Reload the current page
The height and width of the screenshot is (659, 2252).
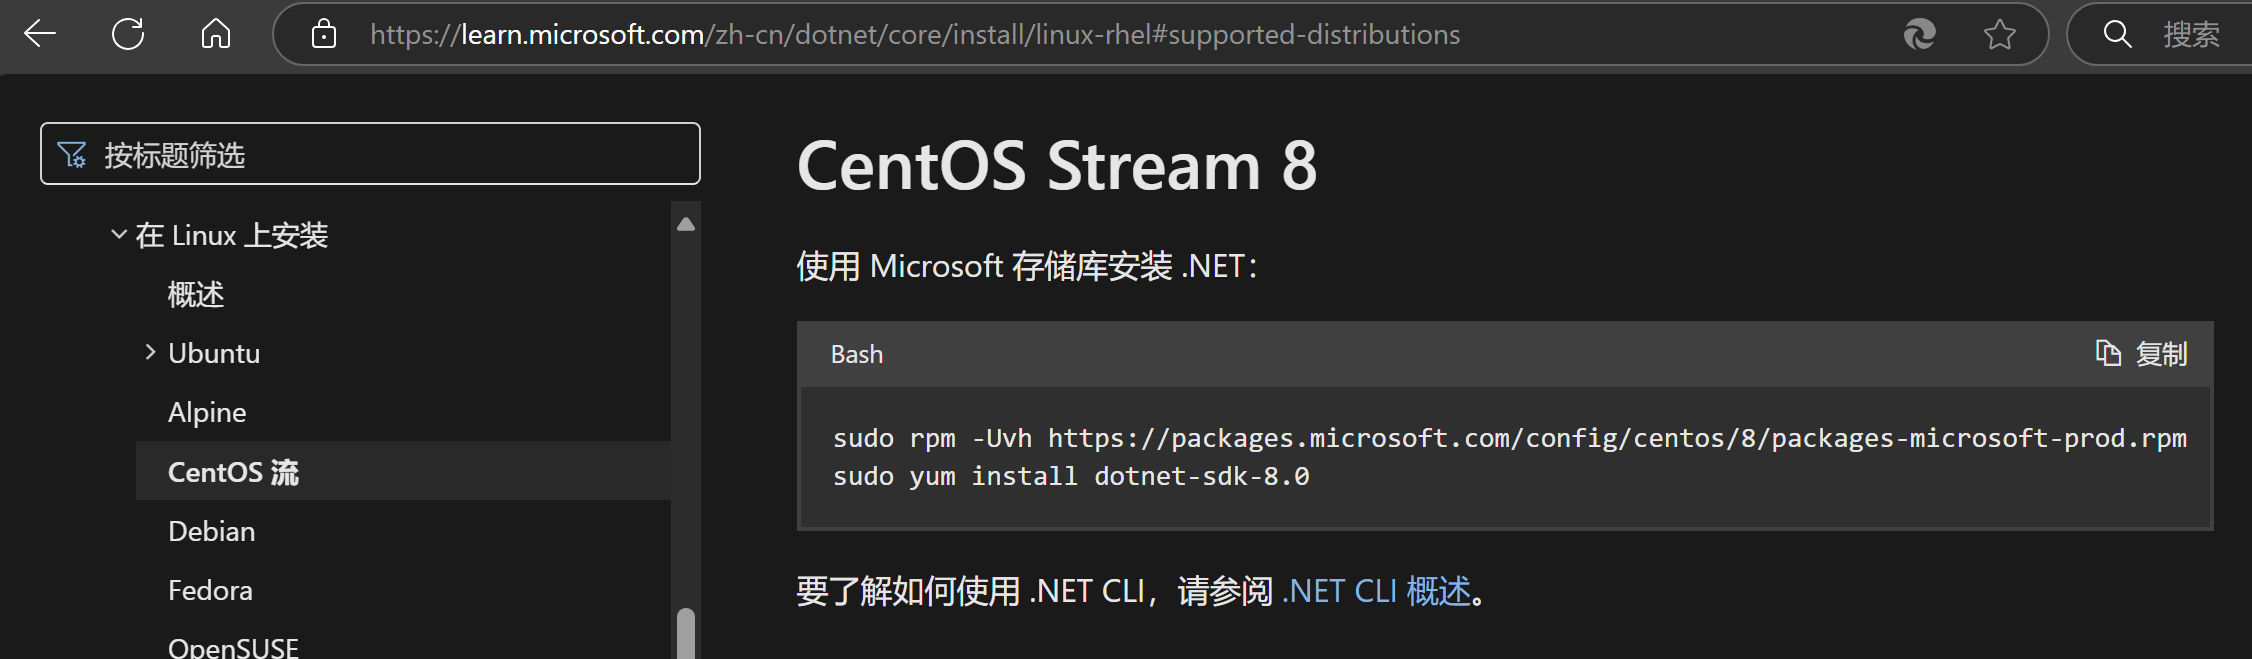[x=127, y=33]
